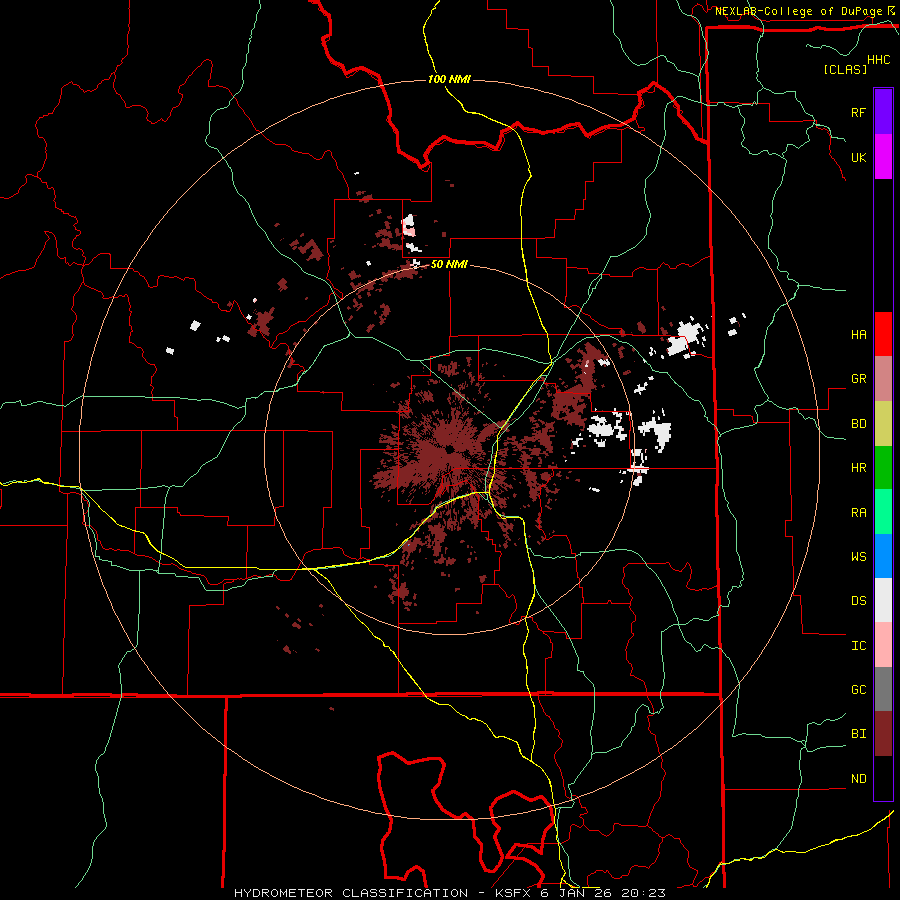900x900 pixels.
Task: Select the IC pink legend swatch
Action: tap(883, 645)
